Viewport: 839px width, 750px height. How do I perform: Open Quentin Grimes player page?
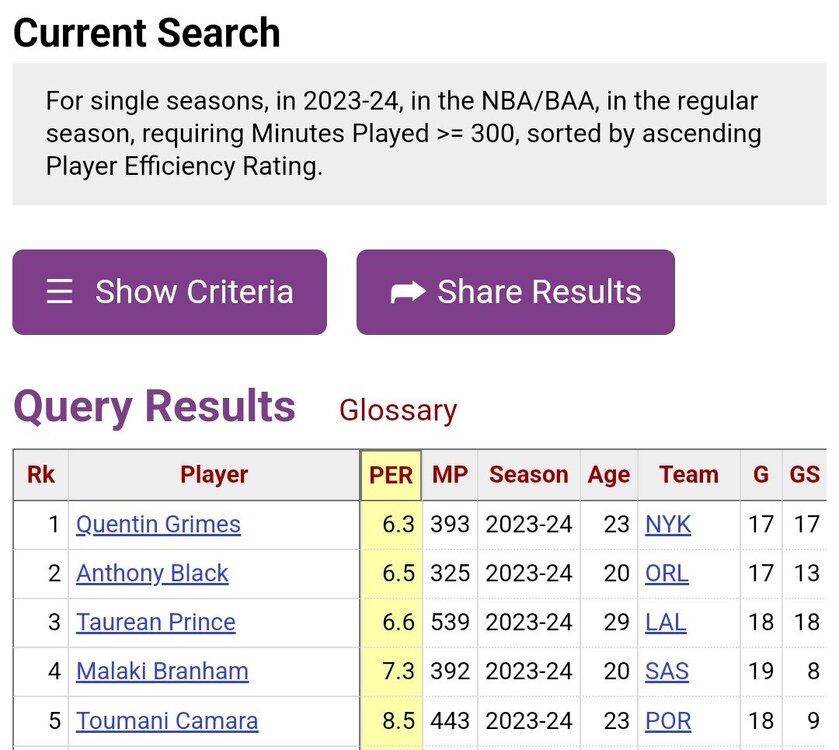point(158,524)
